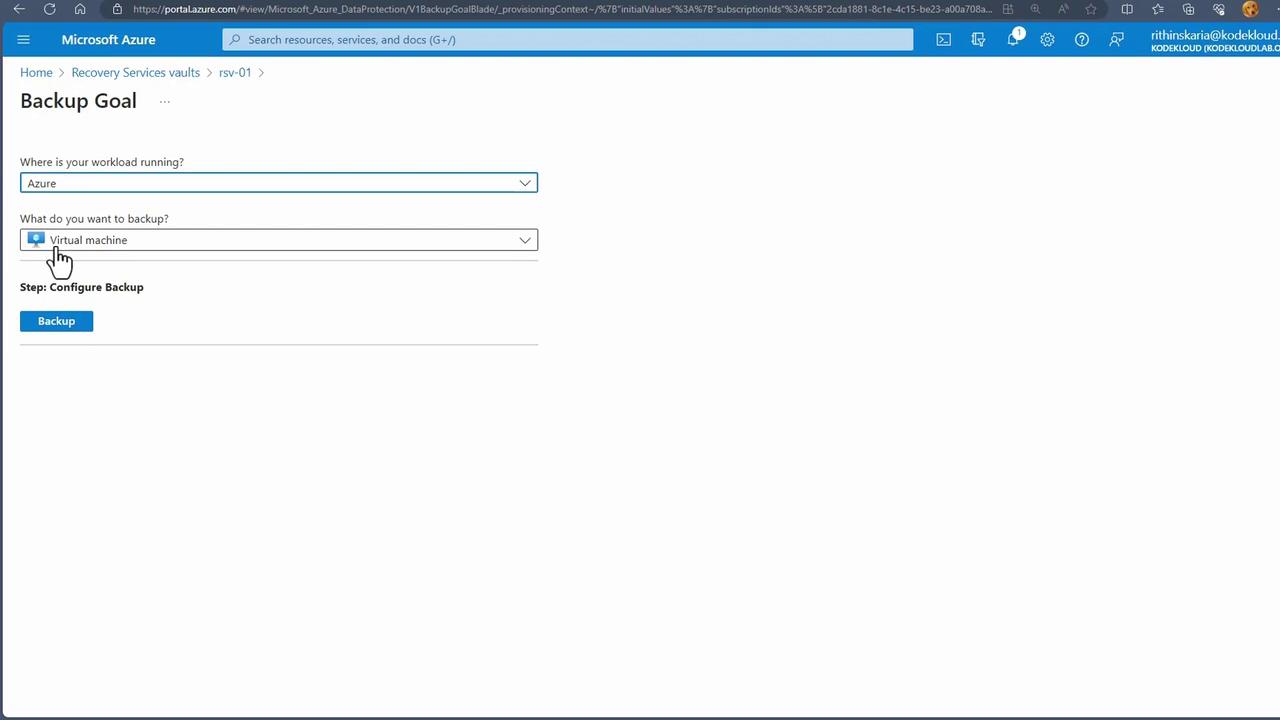Viewport: 1280px width, 720px height.
Task: Open Browser essentials heart icon
Action: click(x=1219, y=9)
